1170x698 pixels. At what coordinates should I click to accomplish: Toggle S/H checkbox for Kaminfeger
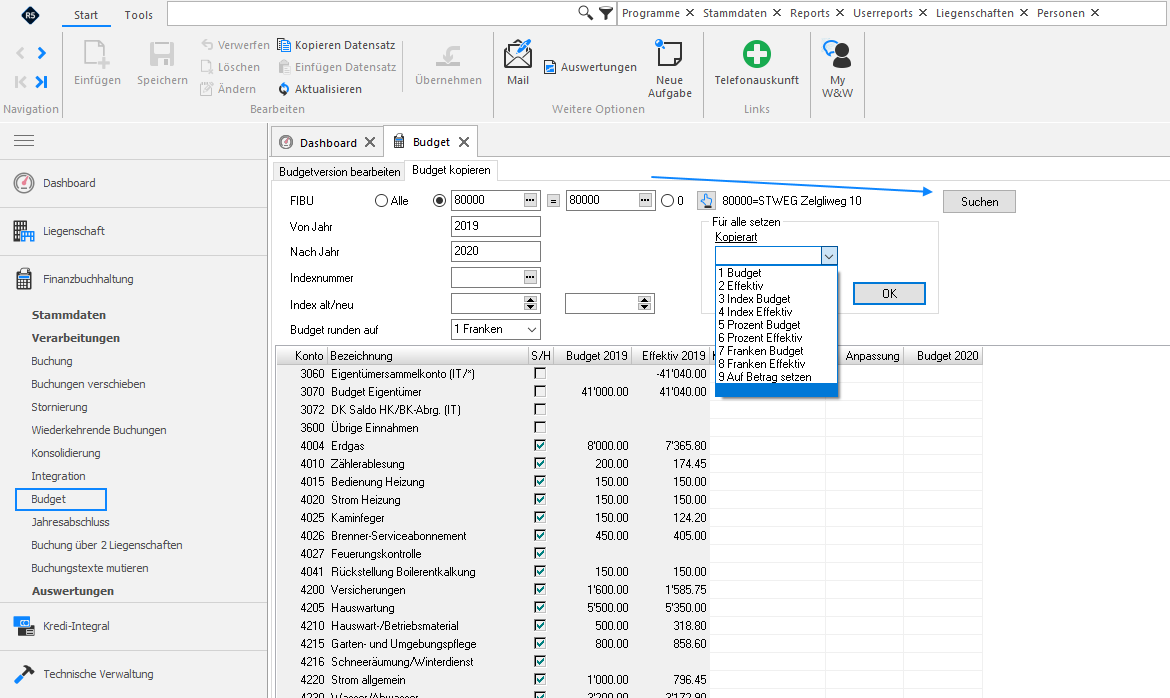pyautogui.click(x=540, y=517)
